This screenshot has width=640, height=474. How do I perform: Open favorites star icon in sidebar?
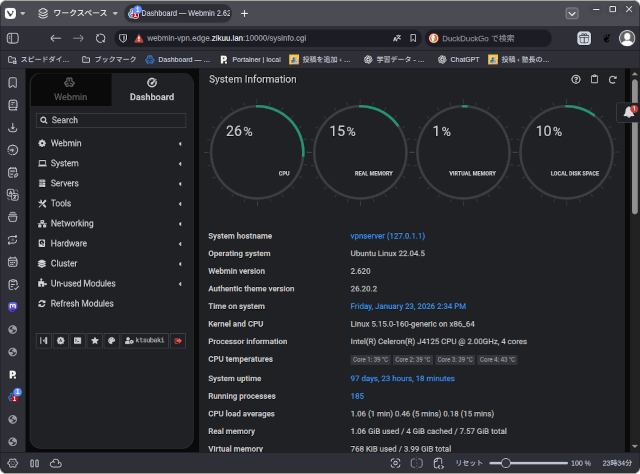(95, 341)
